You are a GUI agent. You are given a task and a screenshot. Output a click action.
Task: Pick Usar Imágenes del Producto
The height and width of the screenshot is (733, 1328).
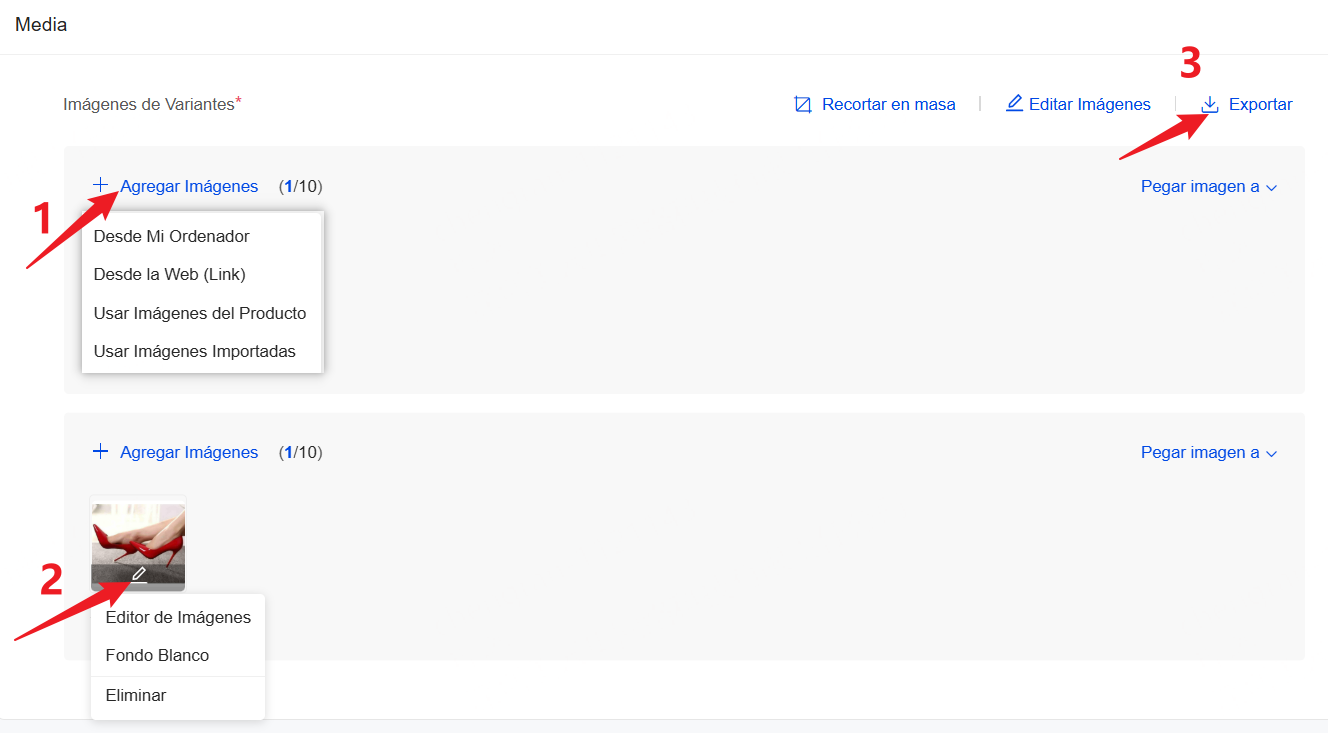(200, 313)
